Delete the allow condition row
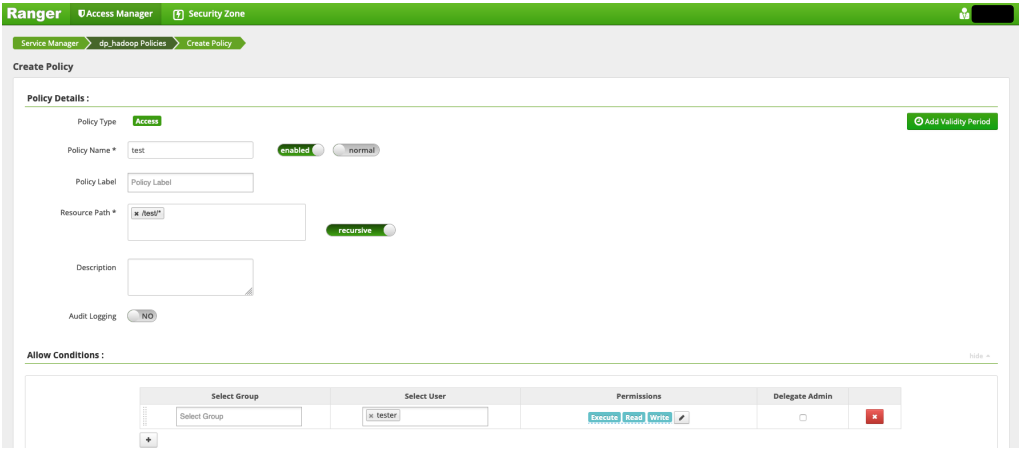1021x454 pixels. point(874,417)
